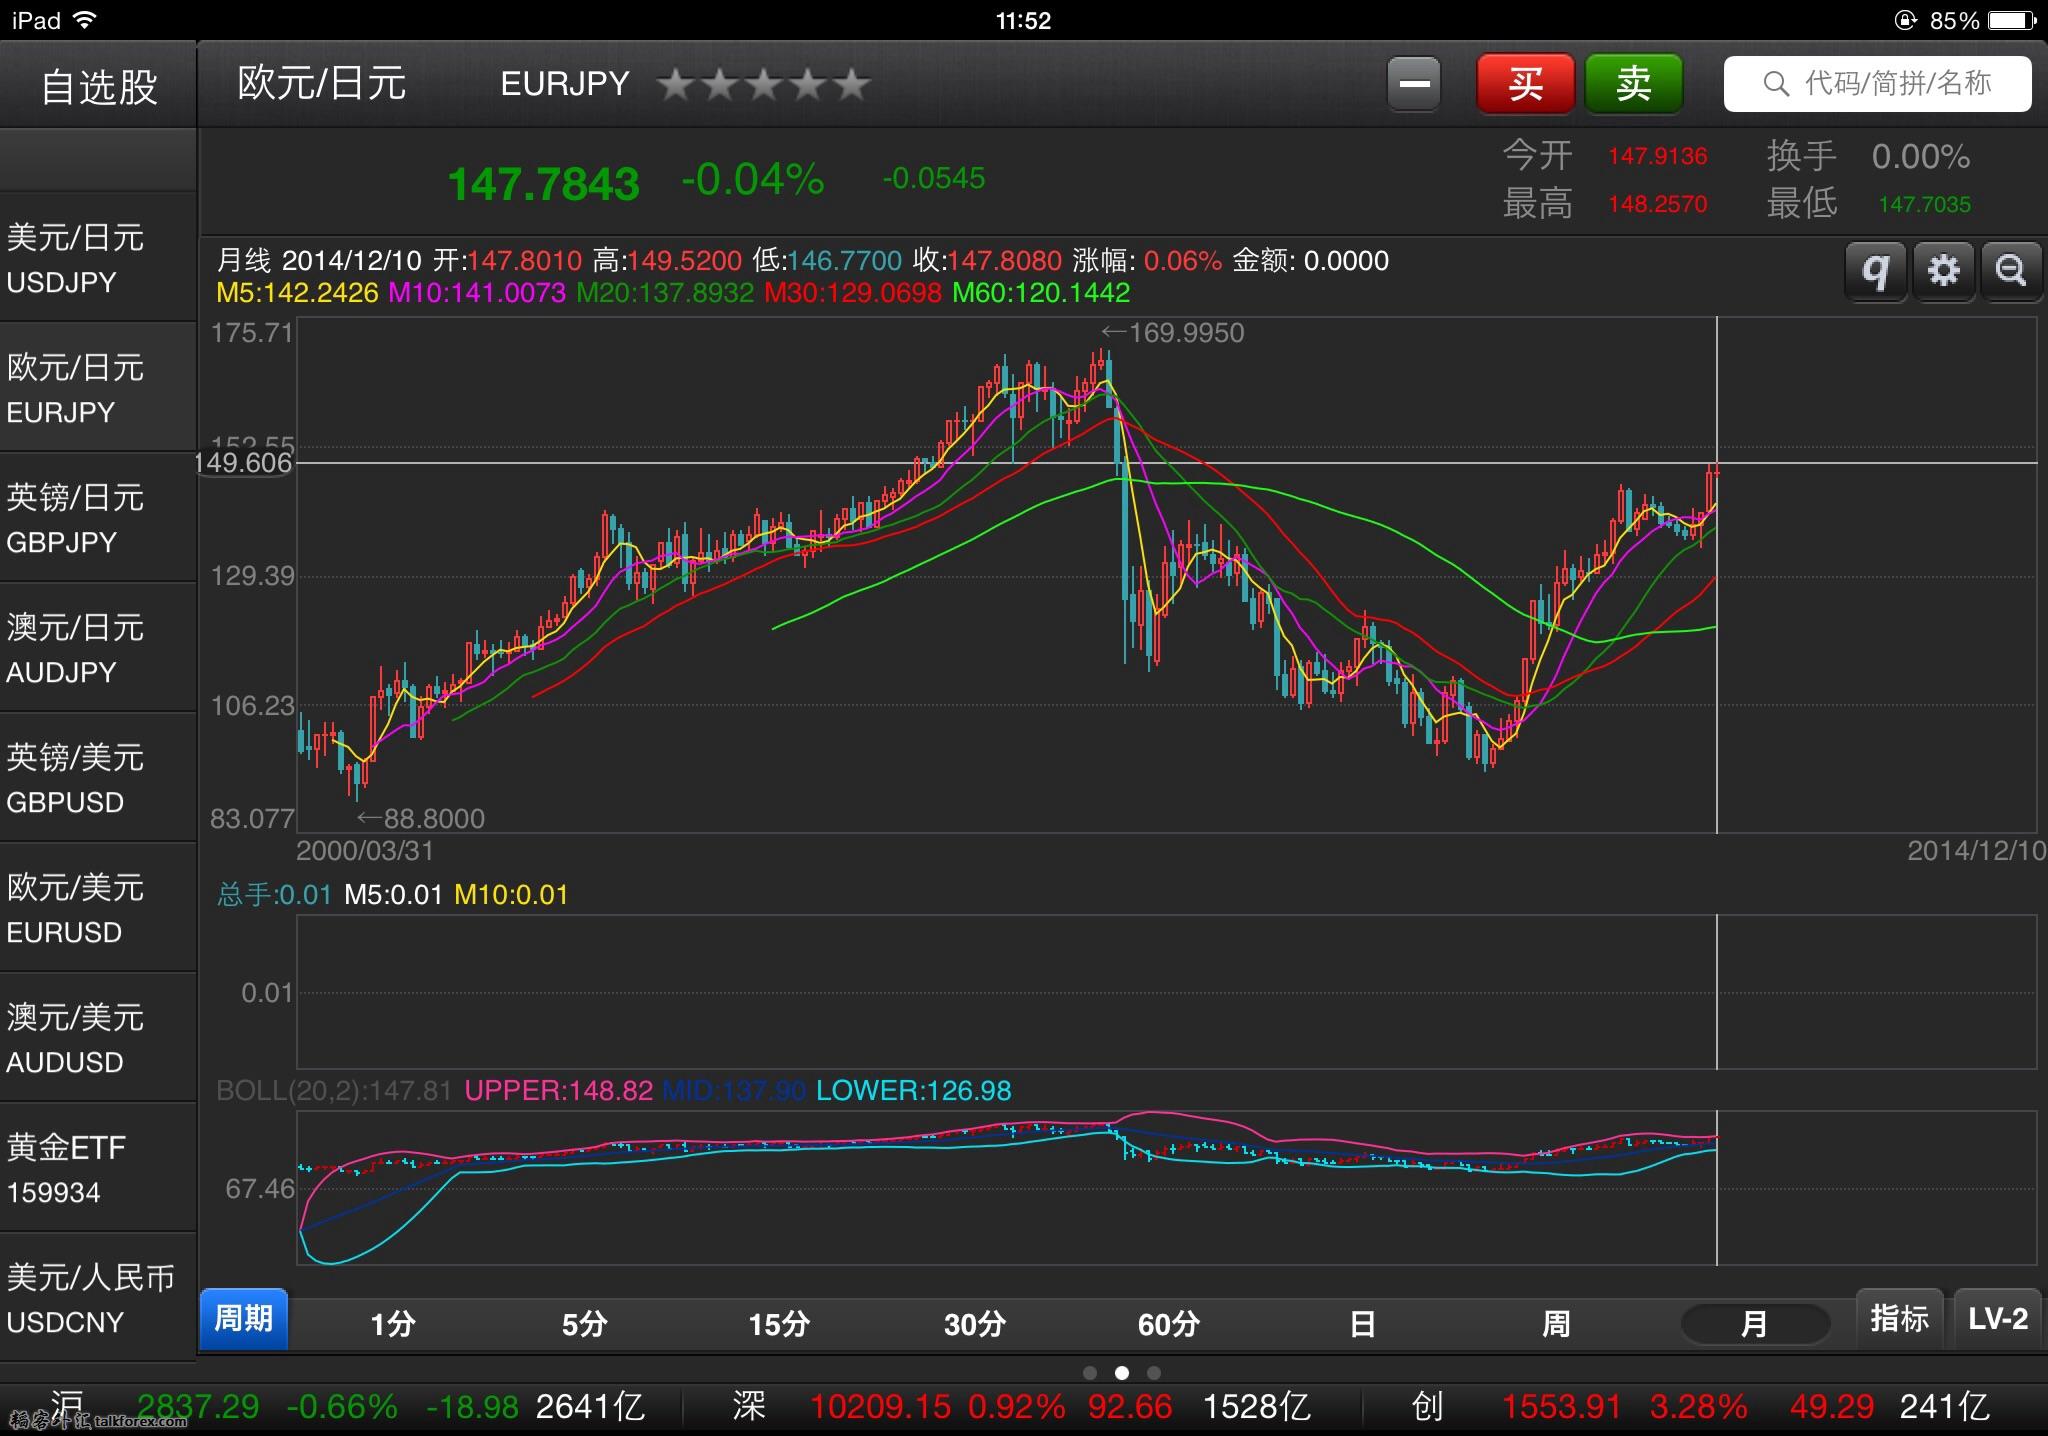Switch to 30分 period tab
This screenshot has width=2048, height=1436.
pos(974,1324)
